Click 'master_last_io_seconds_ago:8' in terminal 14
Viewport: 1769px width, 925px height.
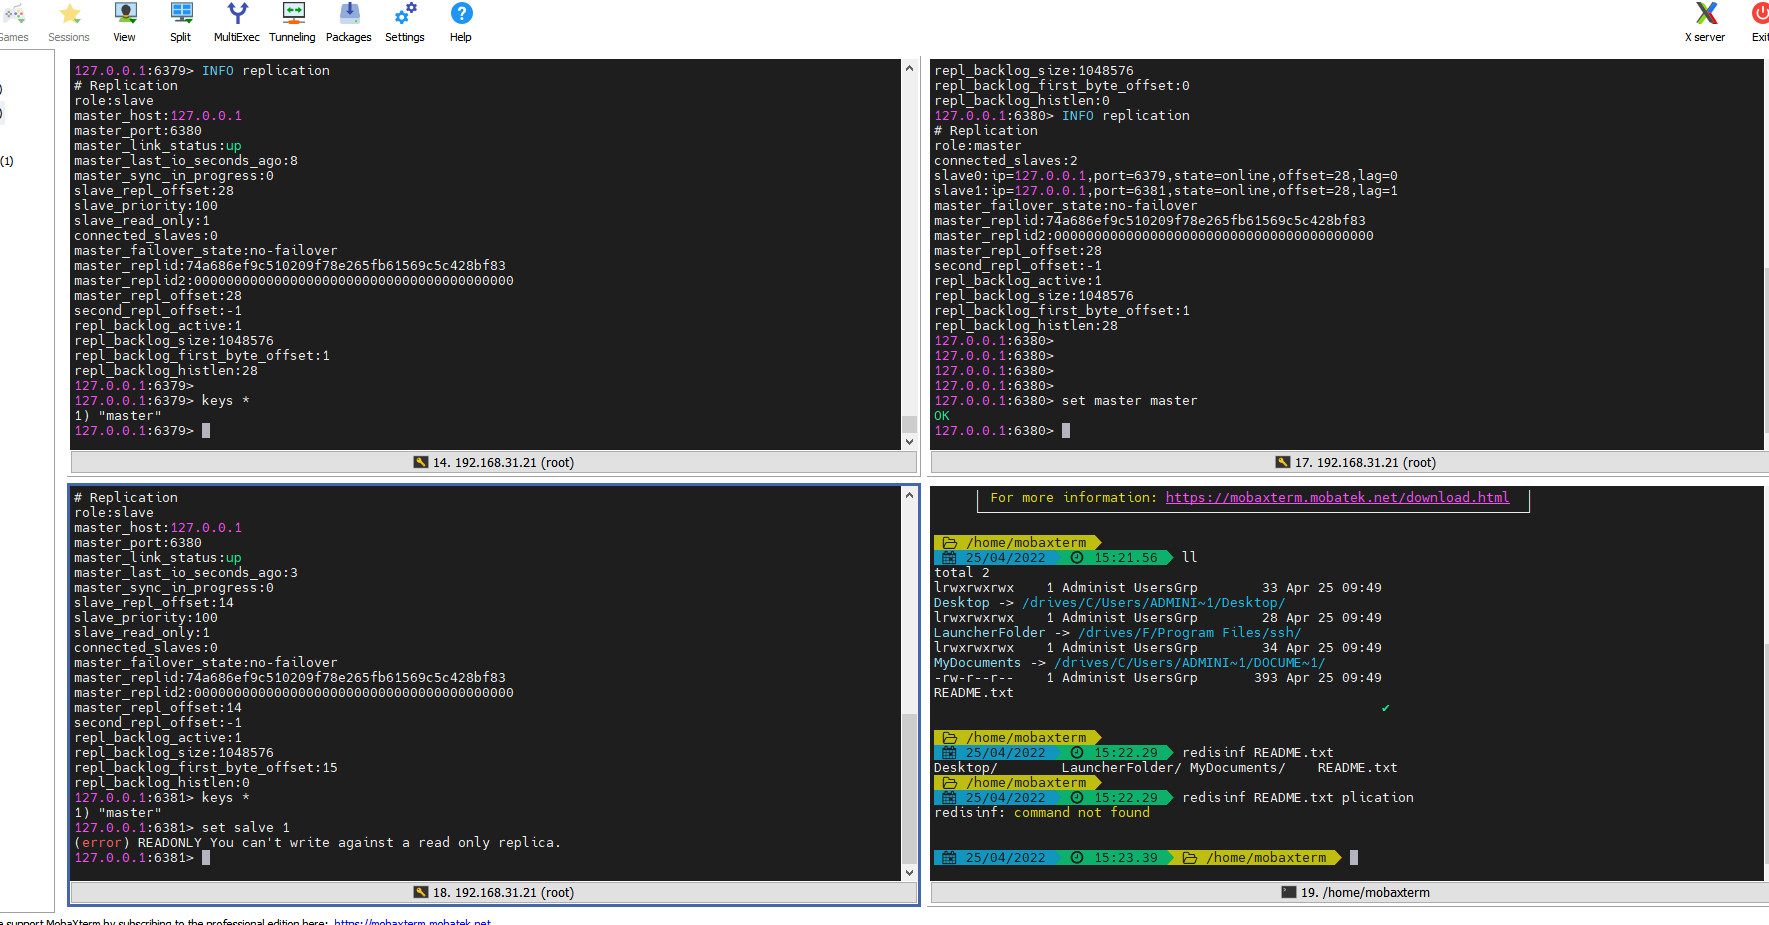186,161
